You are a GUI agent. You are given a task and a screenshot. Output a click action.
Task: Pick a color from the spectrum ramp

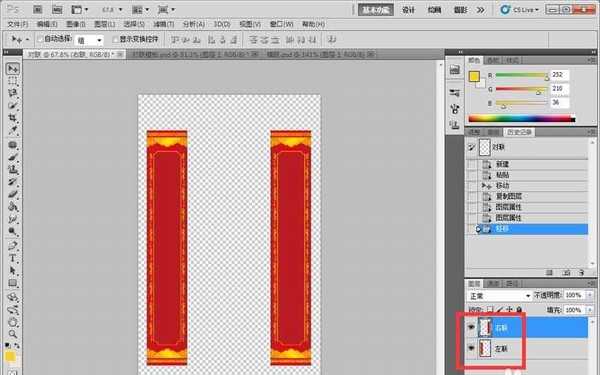pos(522,119)
